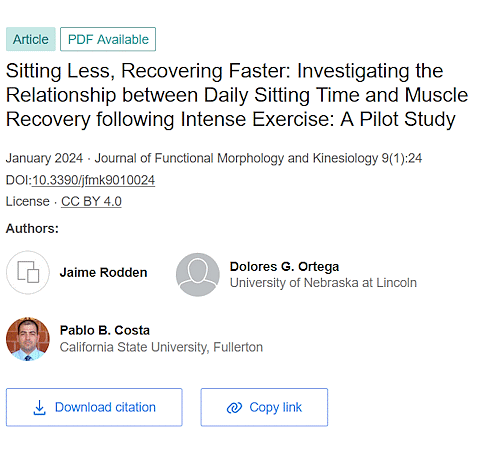Click the Authors: label
The height and width of the screenshot is (452, 490).
[x=32, y=229]
